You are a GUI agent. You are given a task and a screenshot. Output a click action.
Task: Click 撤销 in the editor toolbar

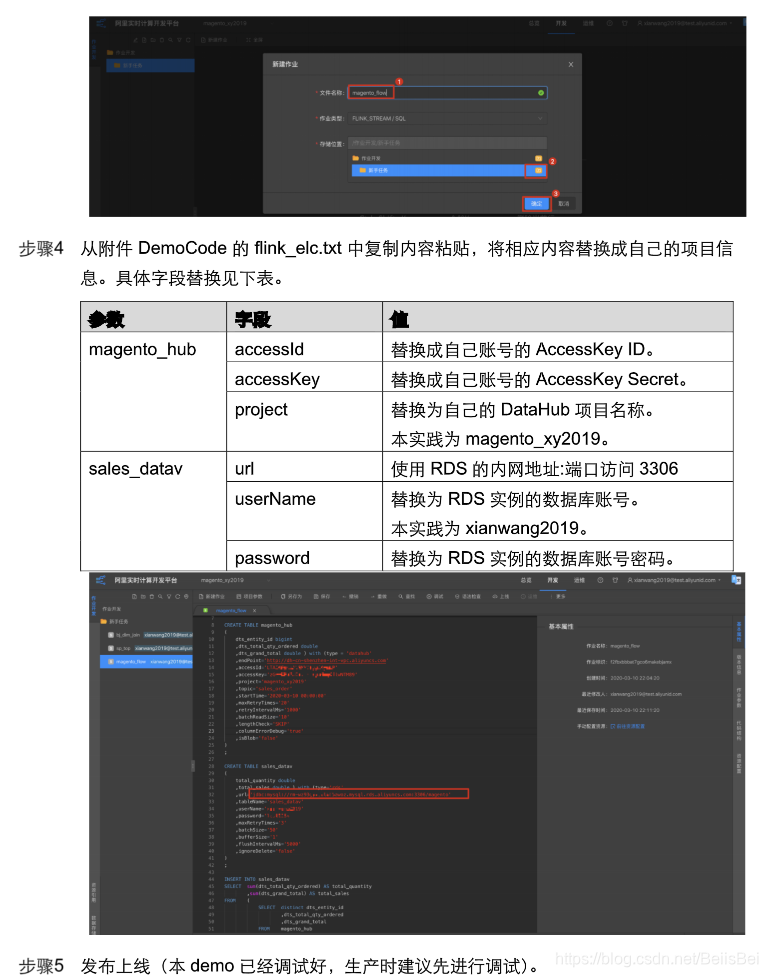(351, 596)
